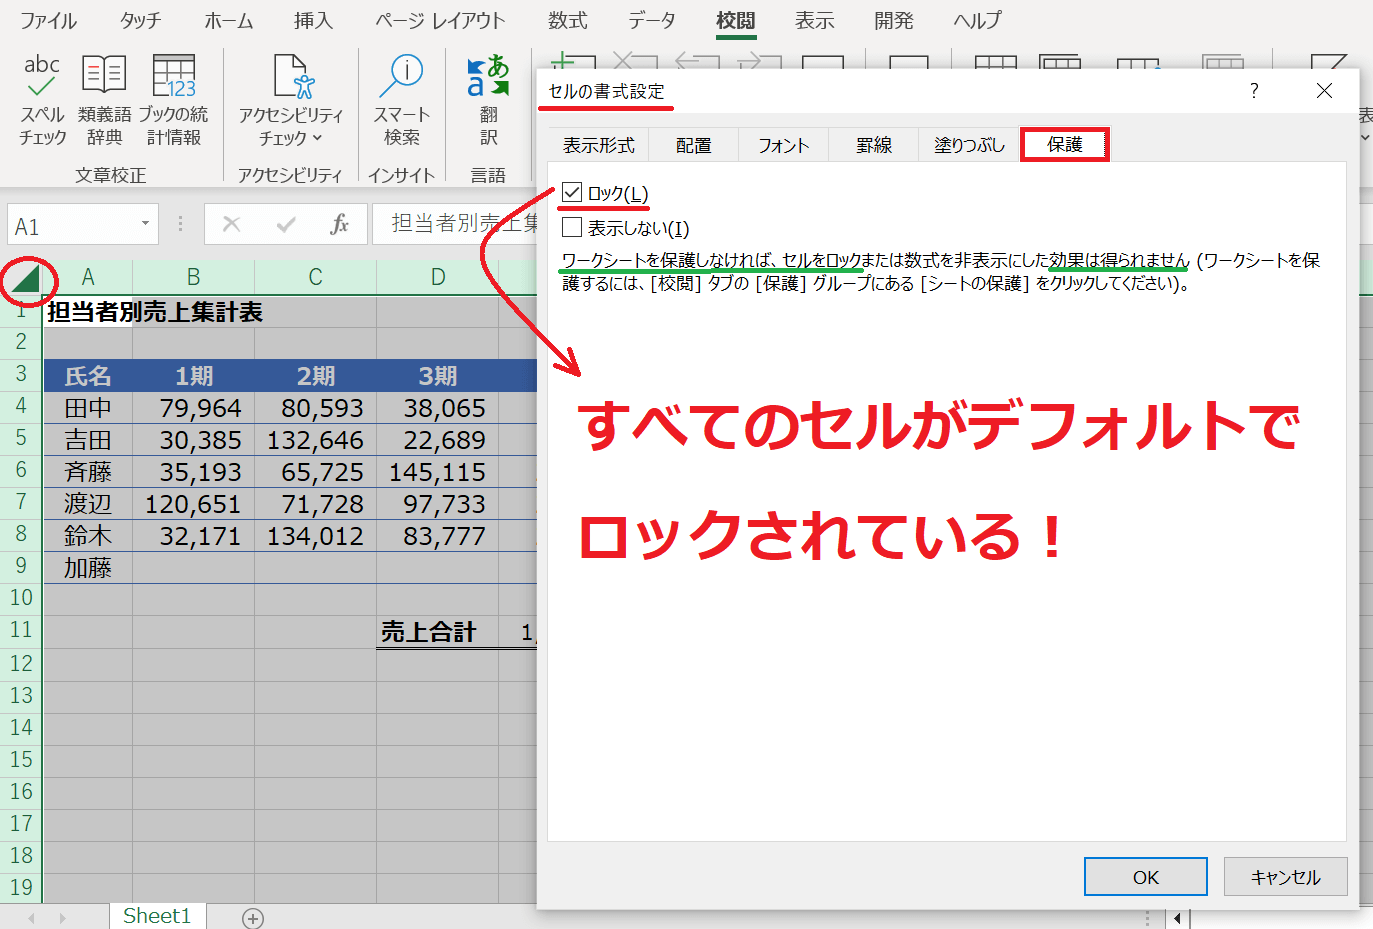This screenshot has height=929, width=1373.
Task: Open the スマート検索 smart lookup
Action: pyautogui.click(x=402, y=100)
